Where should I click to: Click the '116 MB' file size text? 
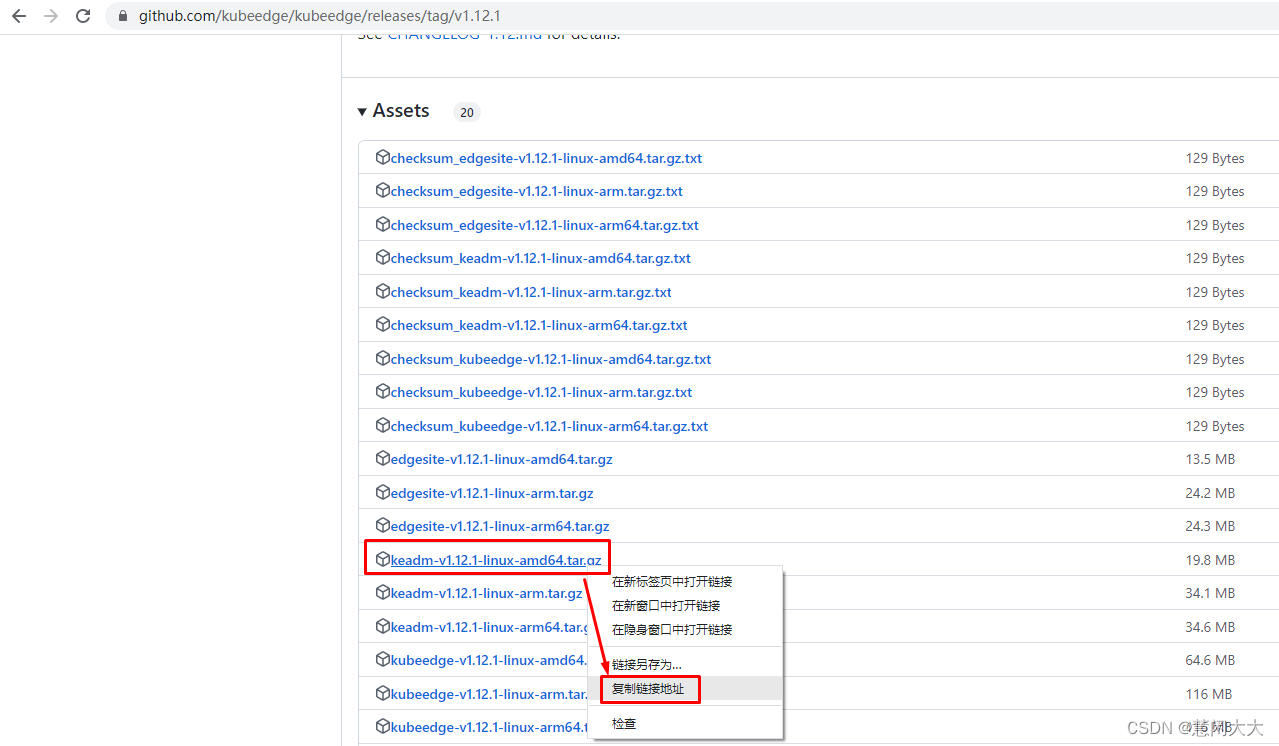1209,694
